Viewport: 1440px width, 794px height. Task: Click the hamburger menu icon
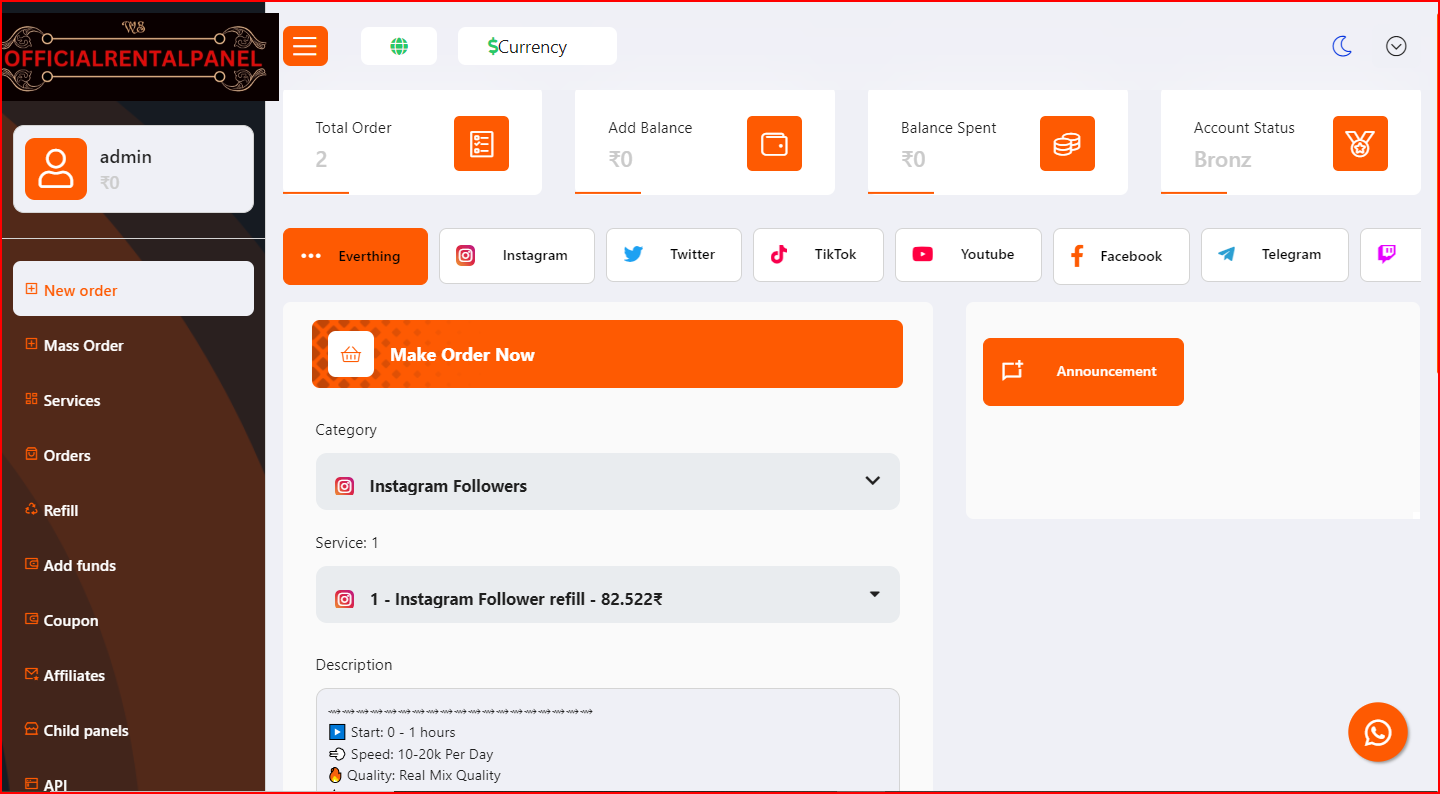[x=305, y=46]
